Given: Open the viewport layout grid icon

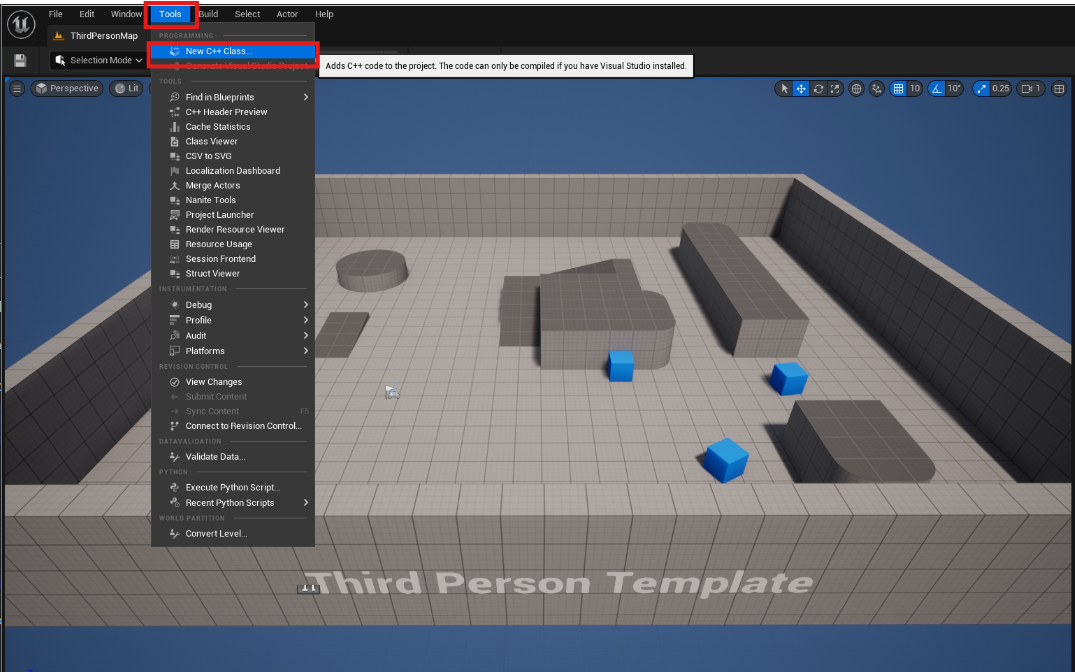Looking at the screenshot, I should [1059, 89].
